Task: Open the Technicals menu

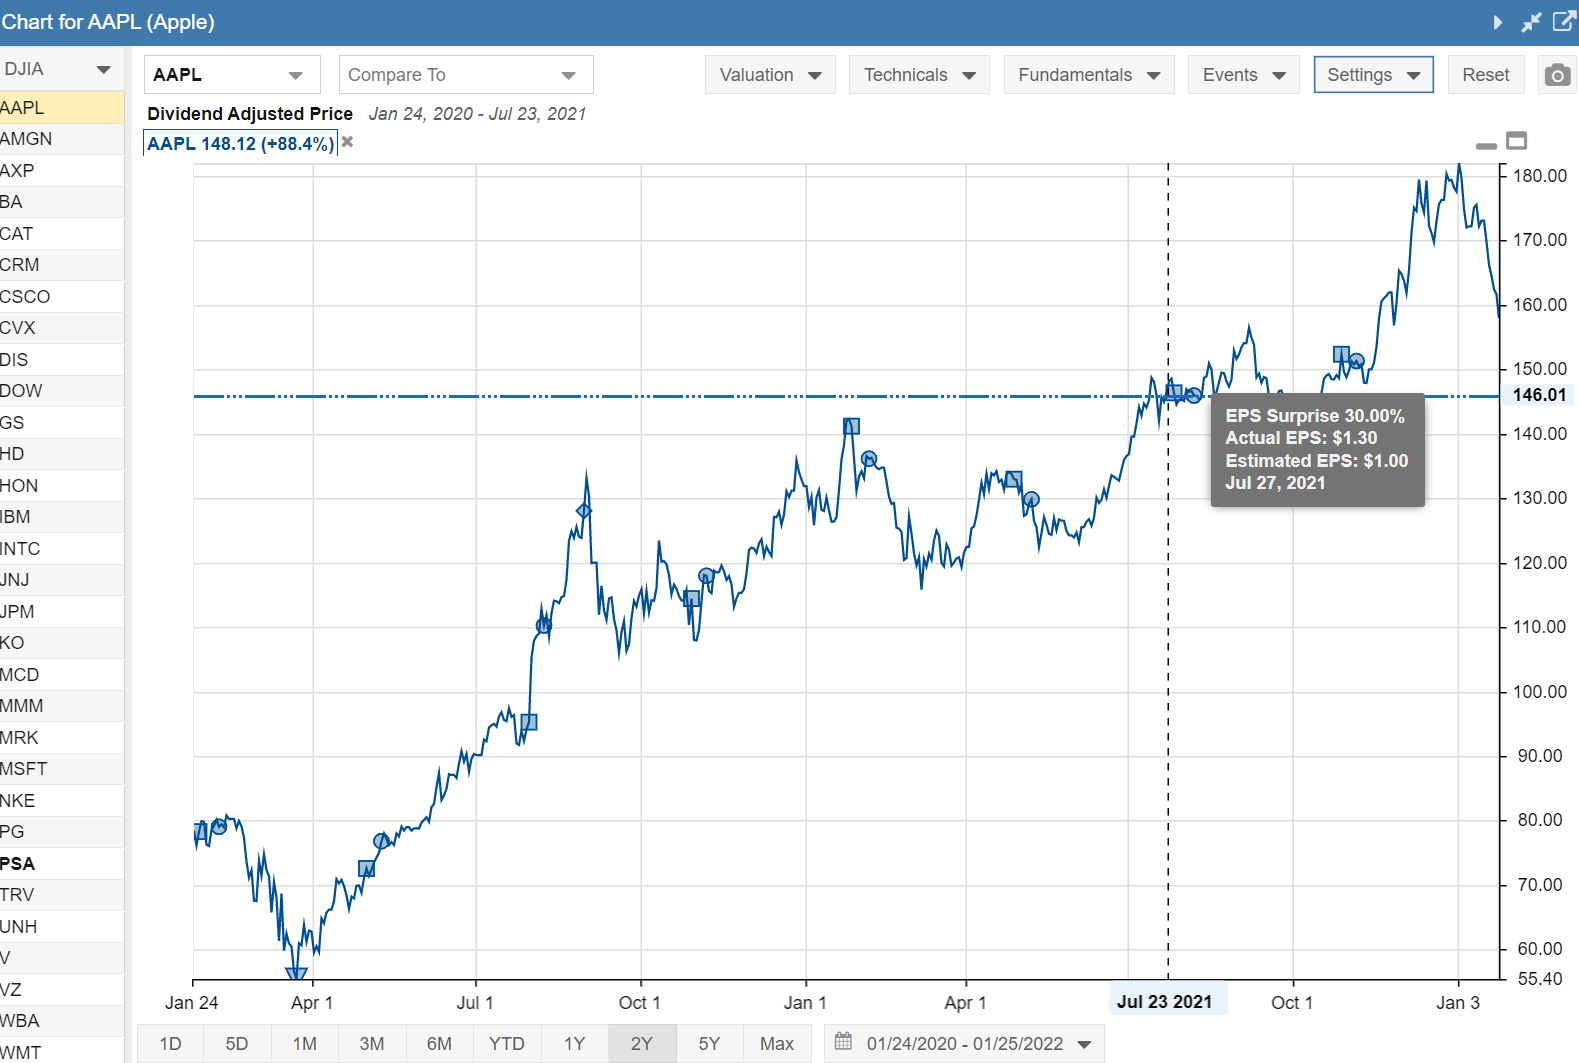Action: [918, 75]
